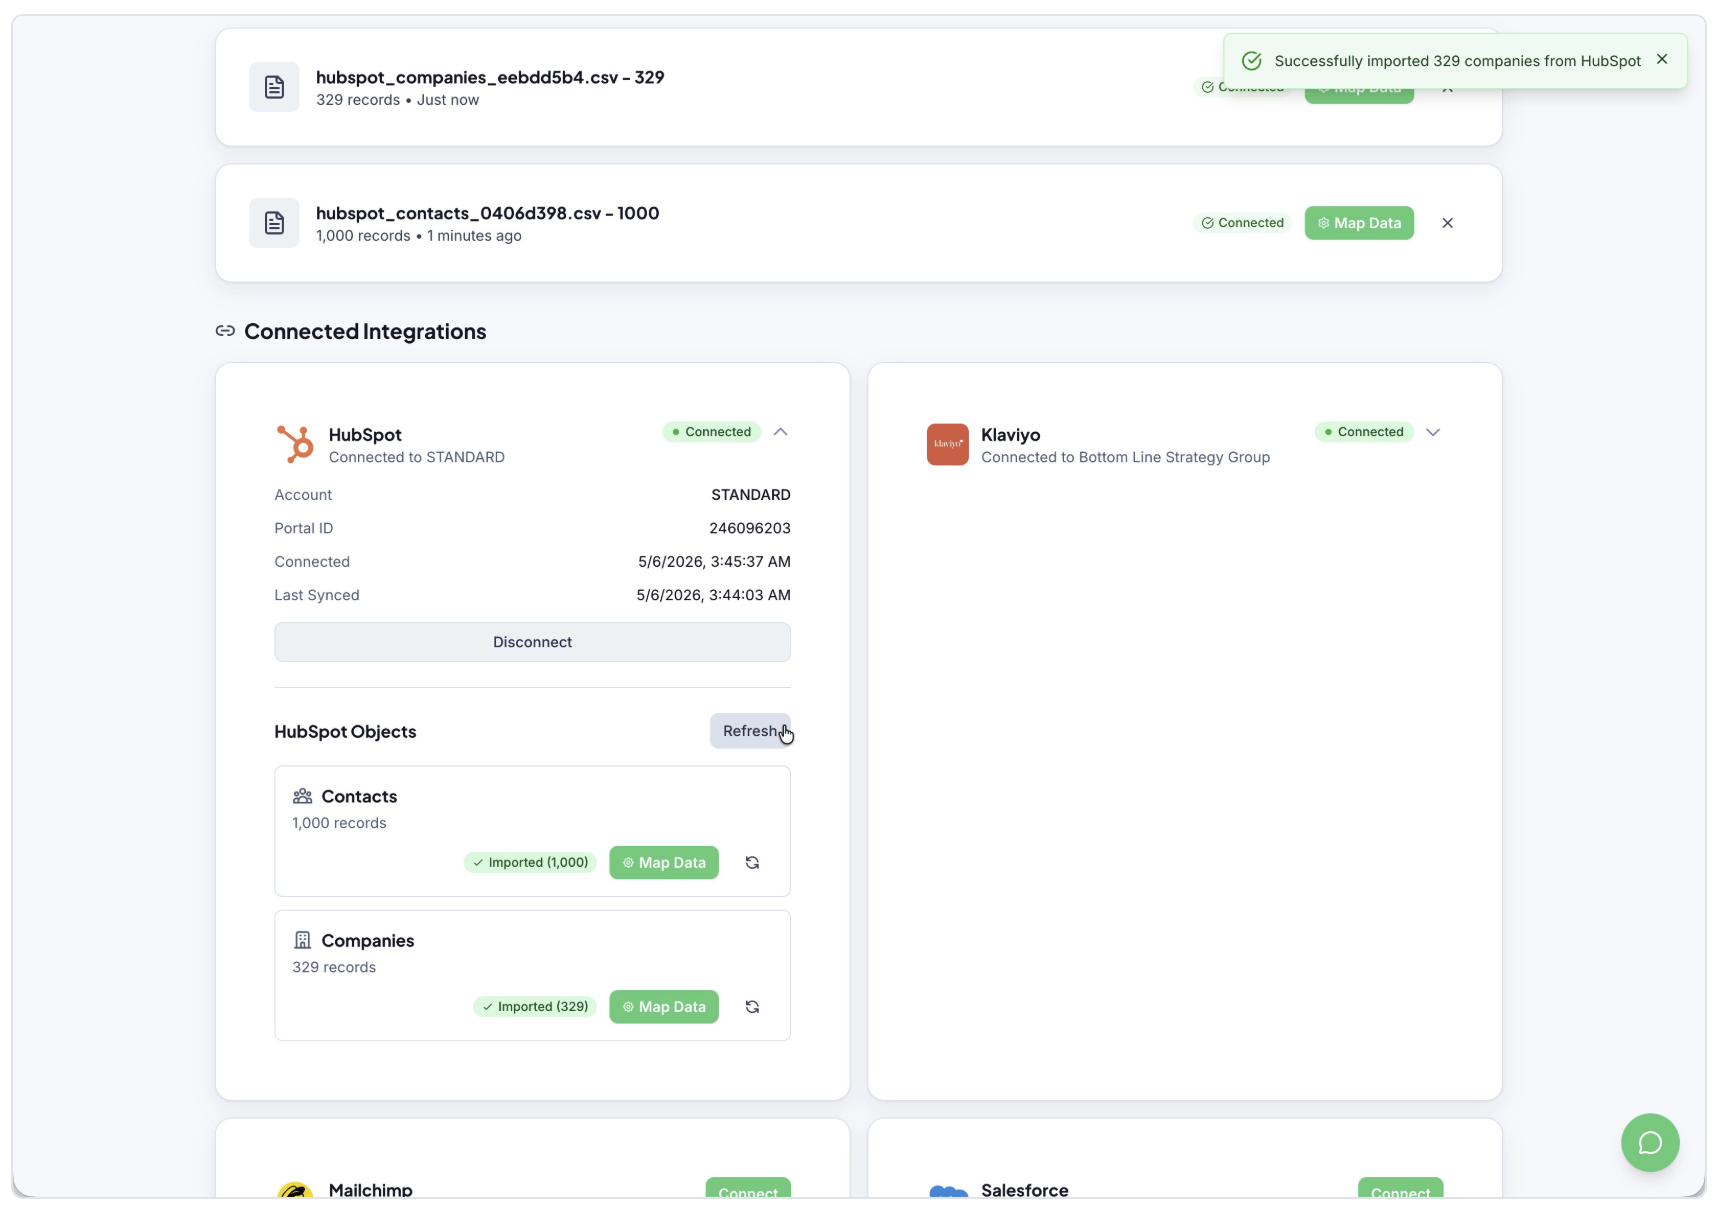This screenshot has width=1720, height=1212.
Task: Collapse the HubSpot integration card
Action: (x=781, y=432)
